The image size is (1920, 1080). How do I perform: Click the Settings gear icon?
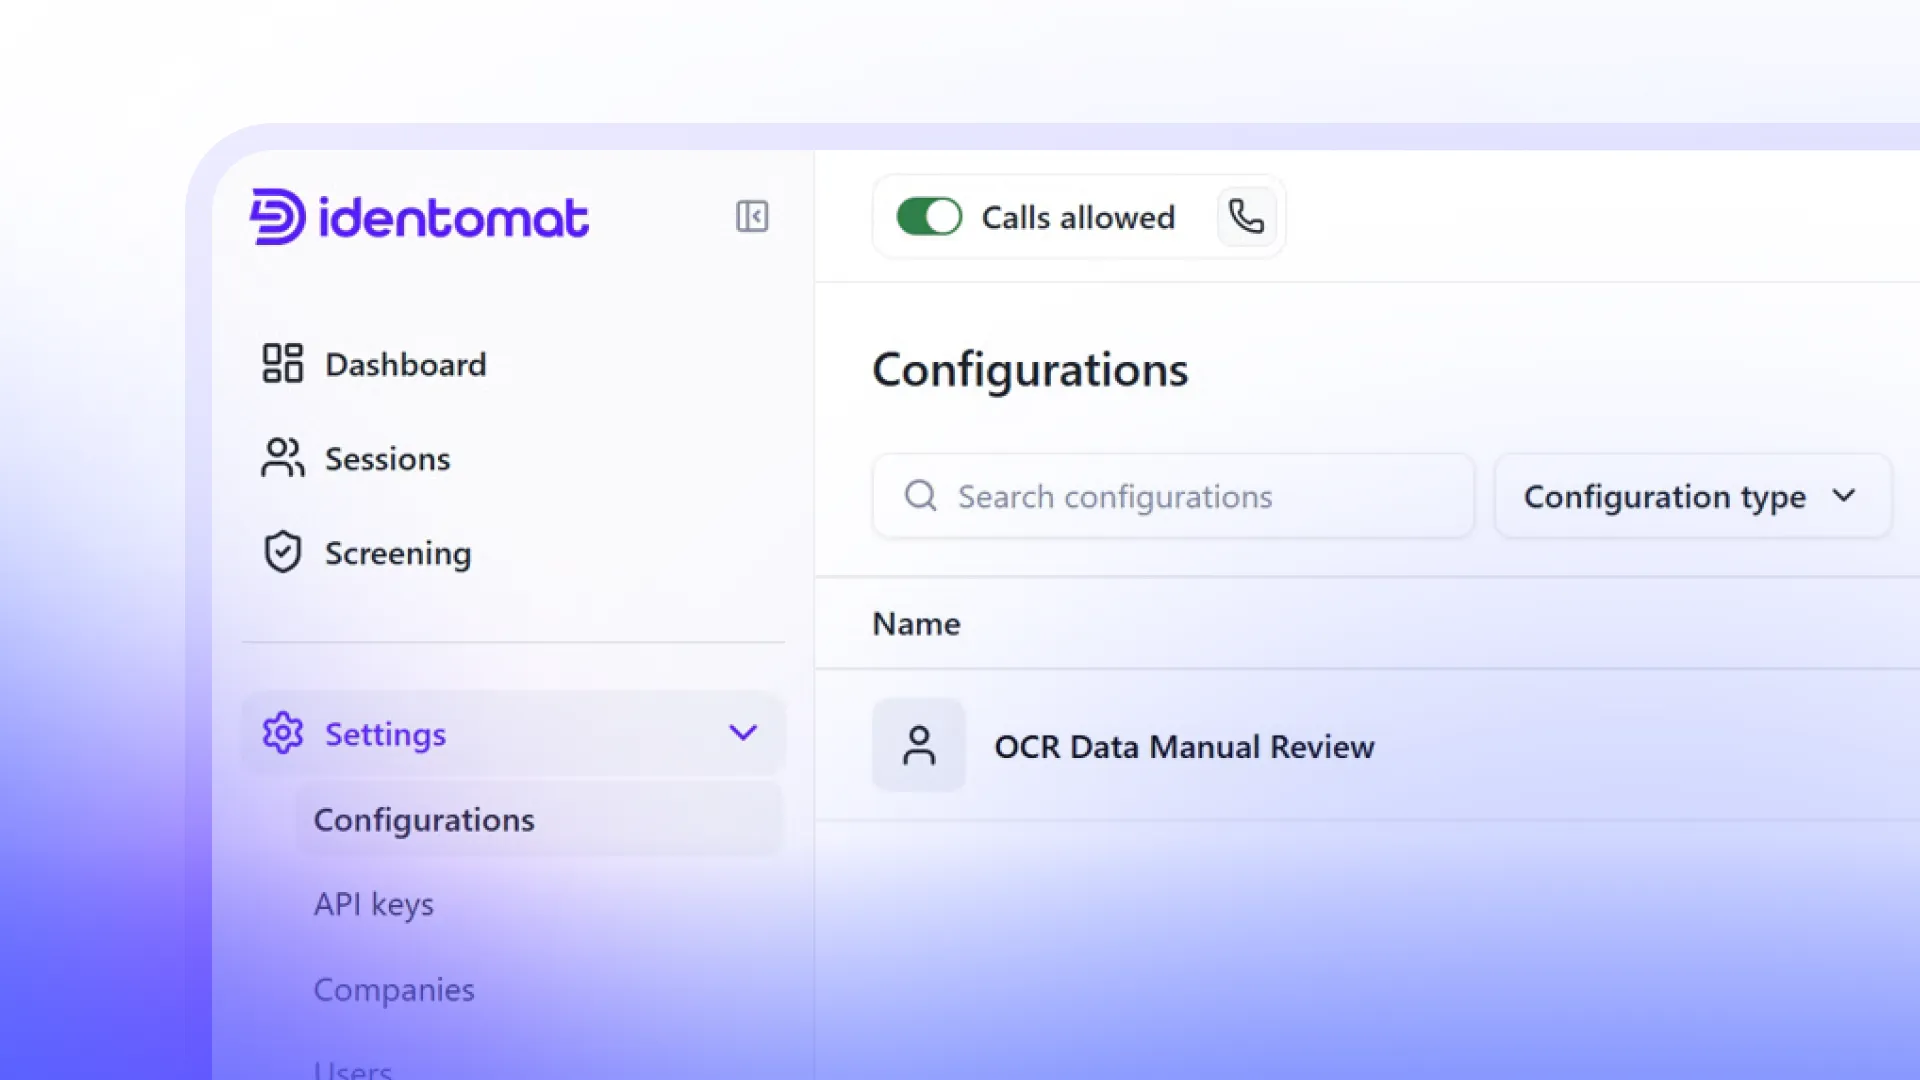tap(282, 733)
